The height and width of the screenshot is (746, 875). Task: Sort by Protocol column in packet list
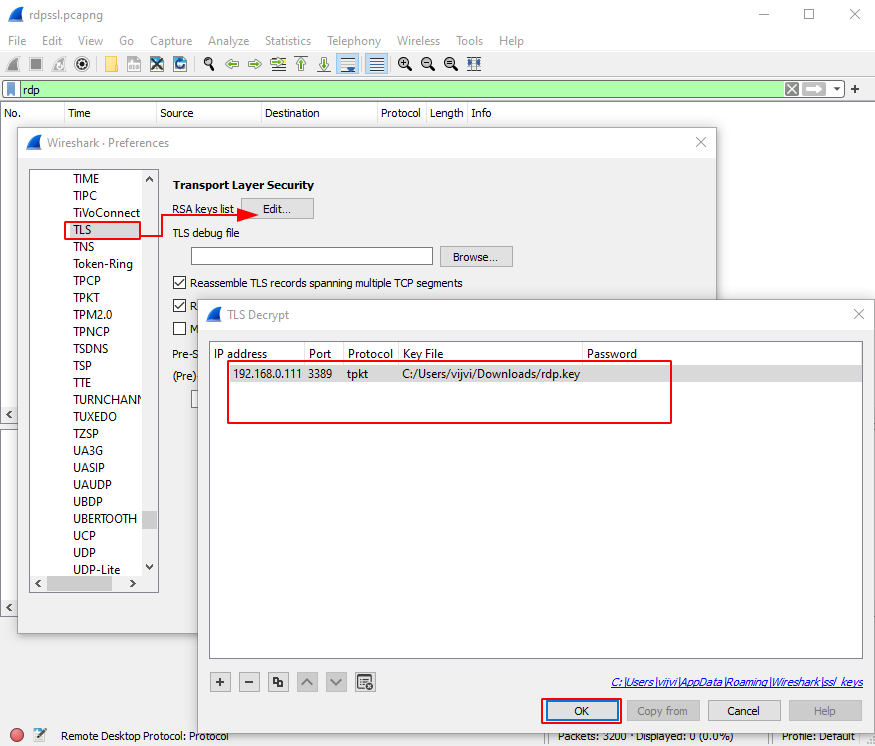point(401,113)
